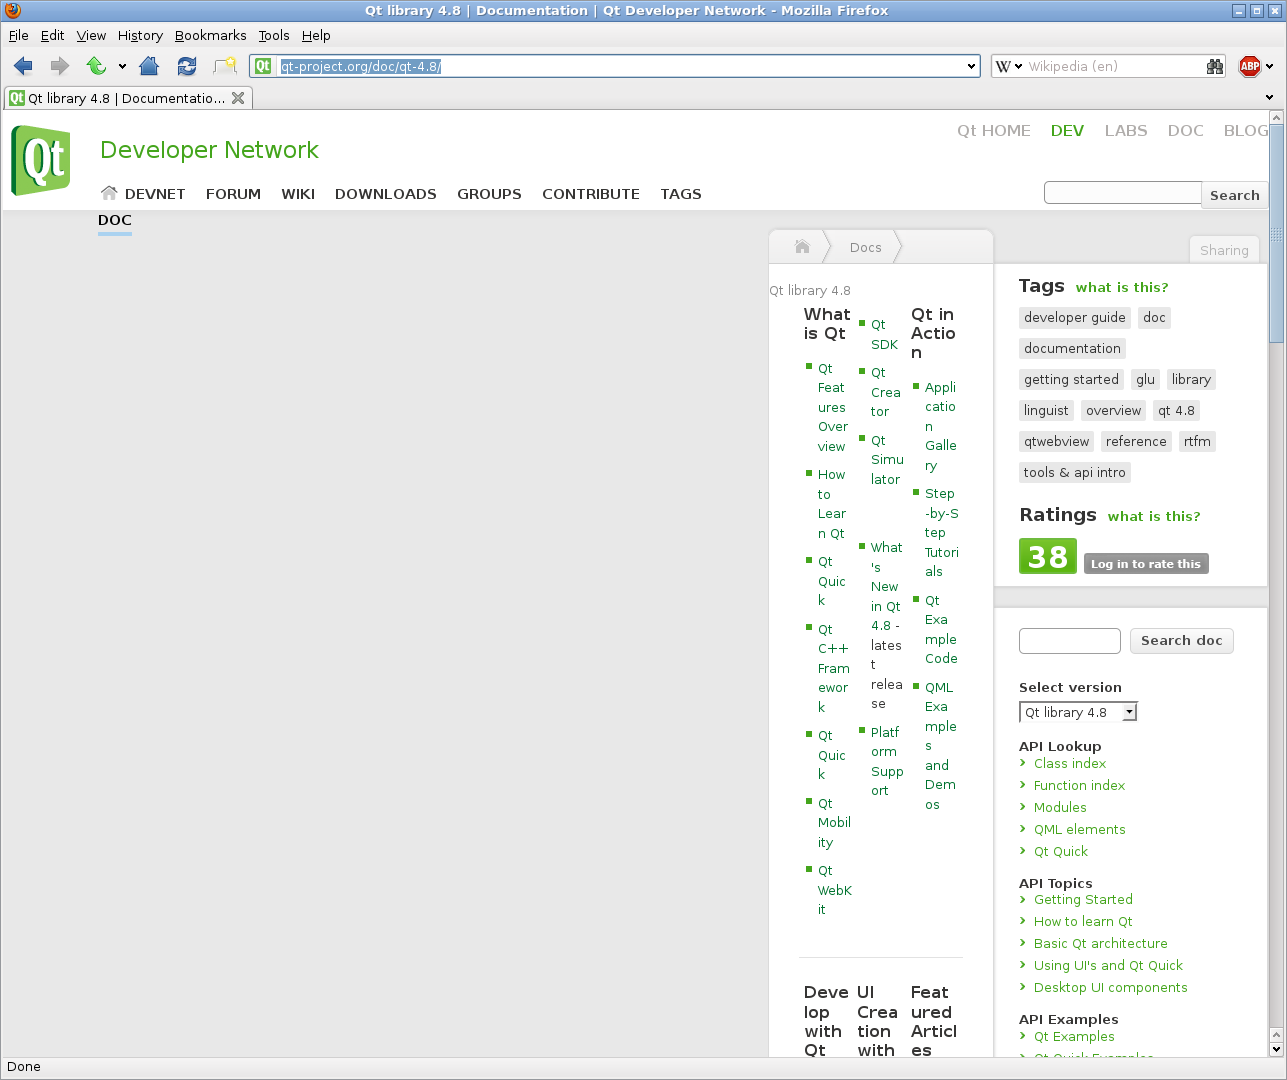Click the Qt site favicon in address bar
This screenshot has height=1080, width=1287.
[263, 66]
